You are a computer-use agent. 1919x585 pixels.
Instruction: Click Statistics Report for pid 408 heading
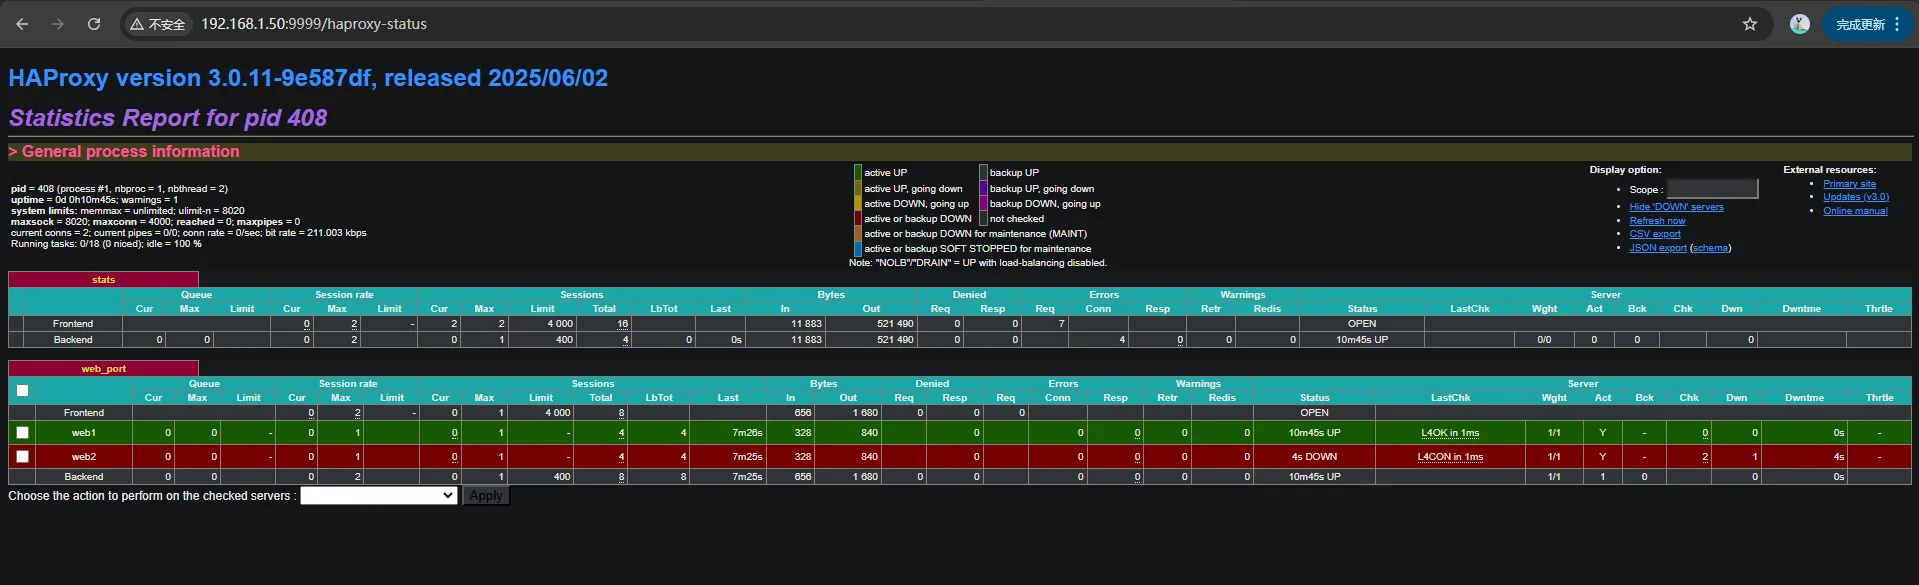pyautogui.click(x=168, y=118)
